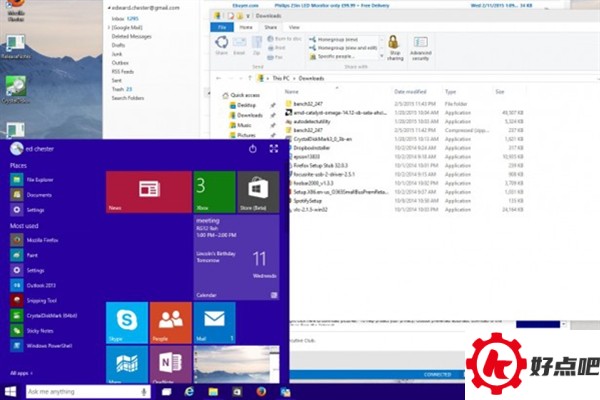Open Search Folders in mail window

tap(127, 98)
